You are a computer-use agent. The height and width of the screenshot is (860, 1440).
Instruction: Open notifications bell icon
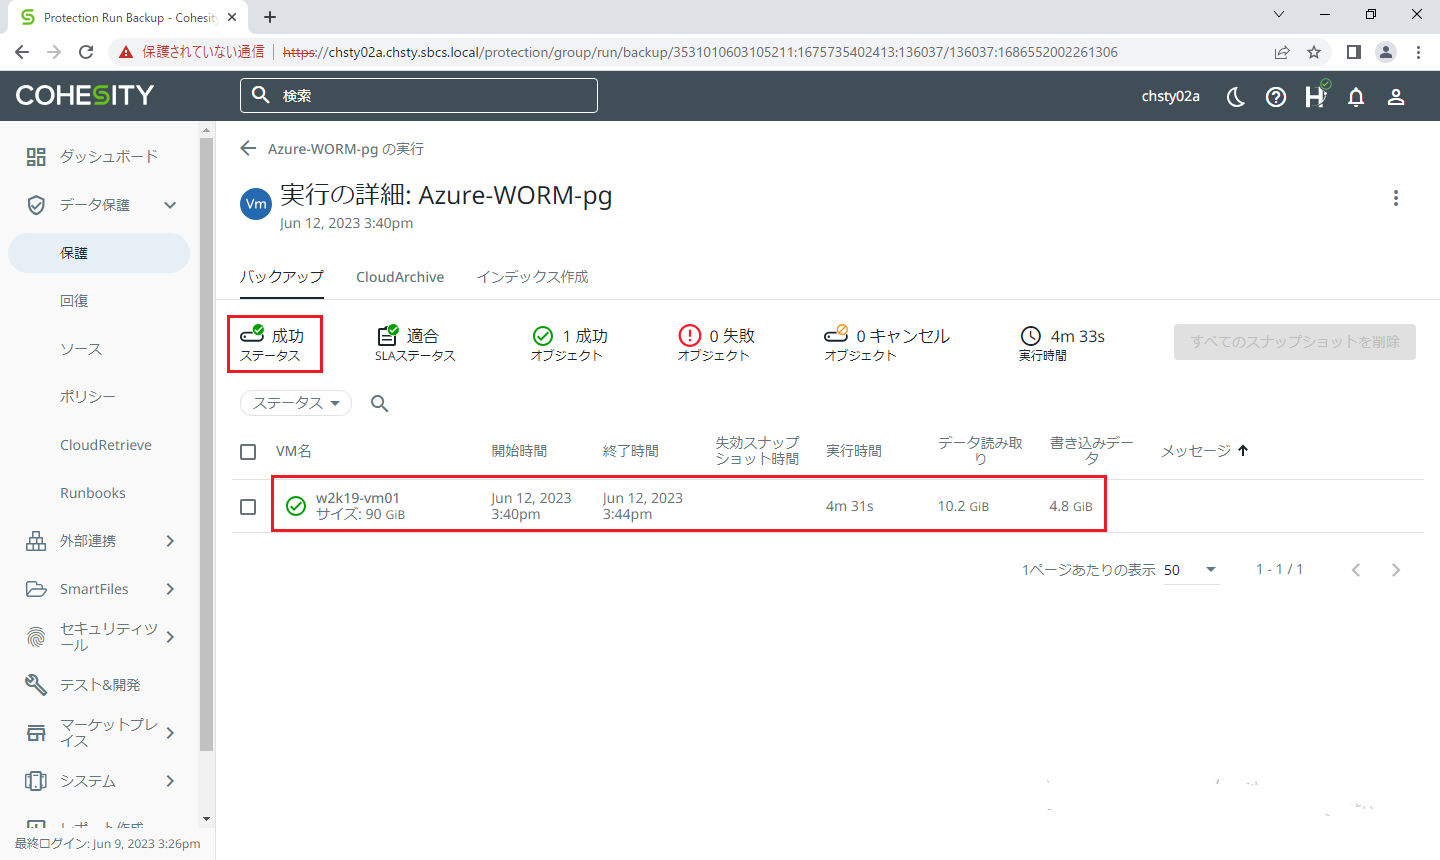[x=1356, y=96]
